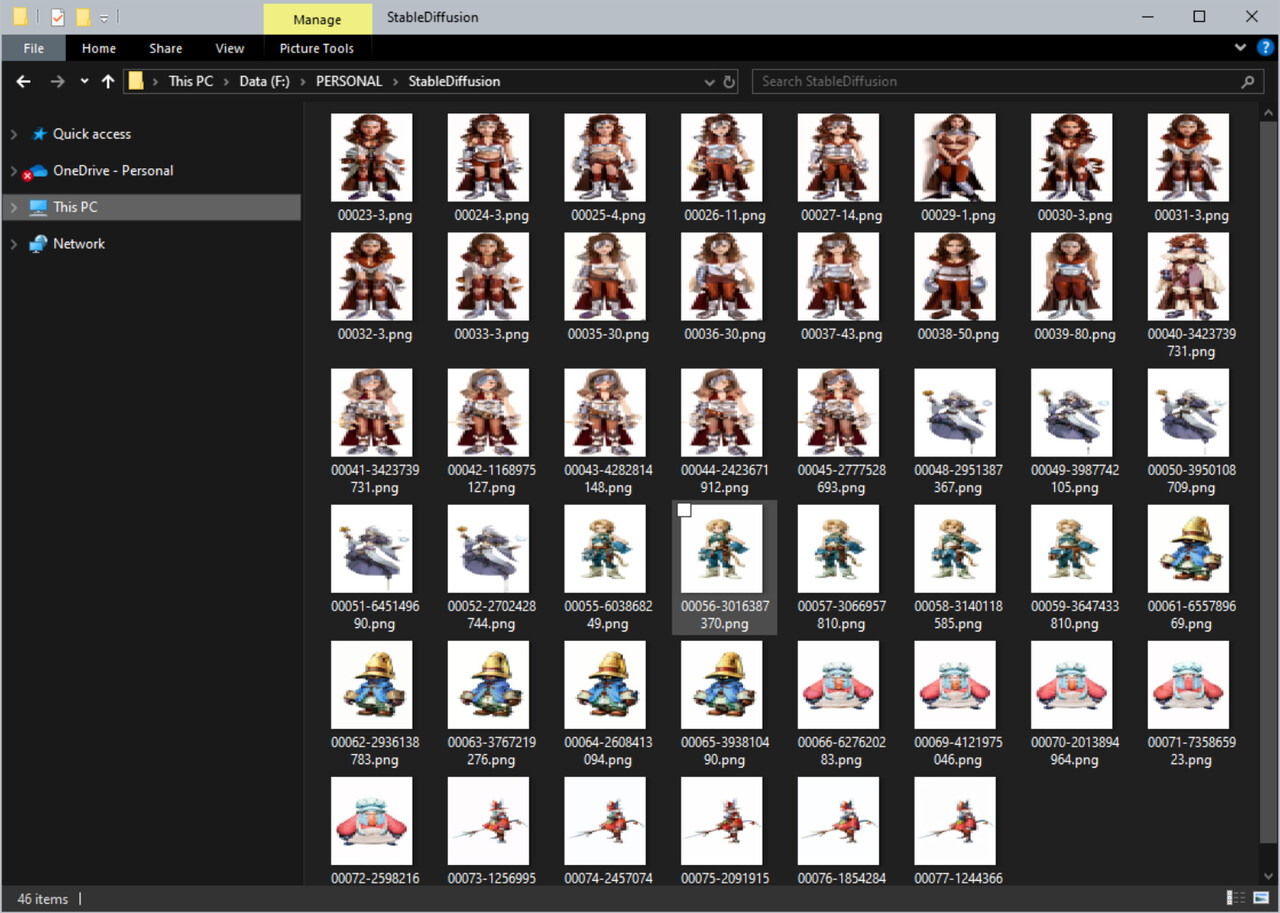
Task: Click the folder icon in title bar
Action: click(20, 17)
